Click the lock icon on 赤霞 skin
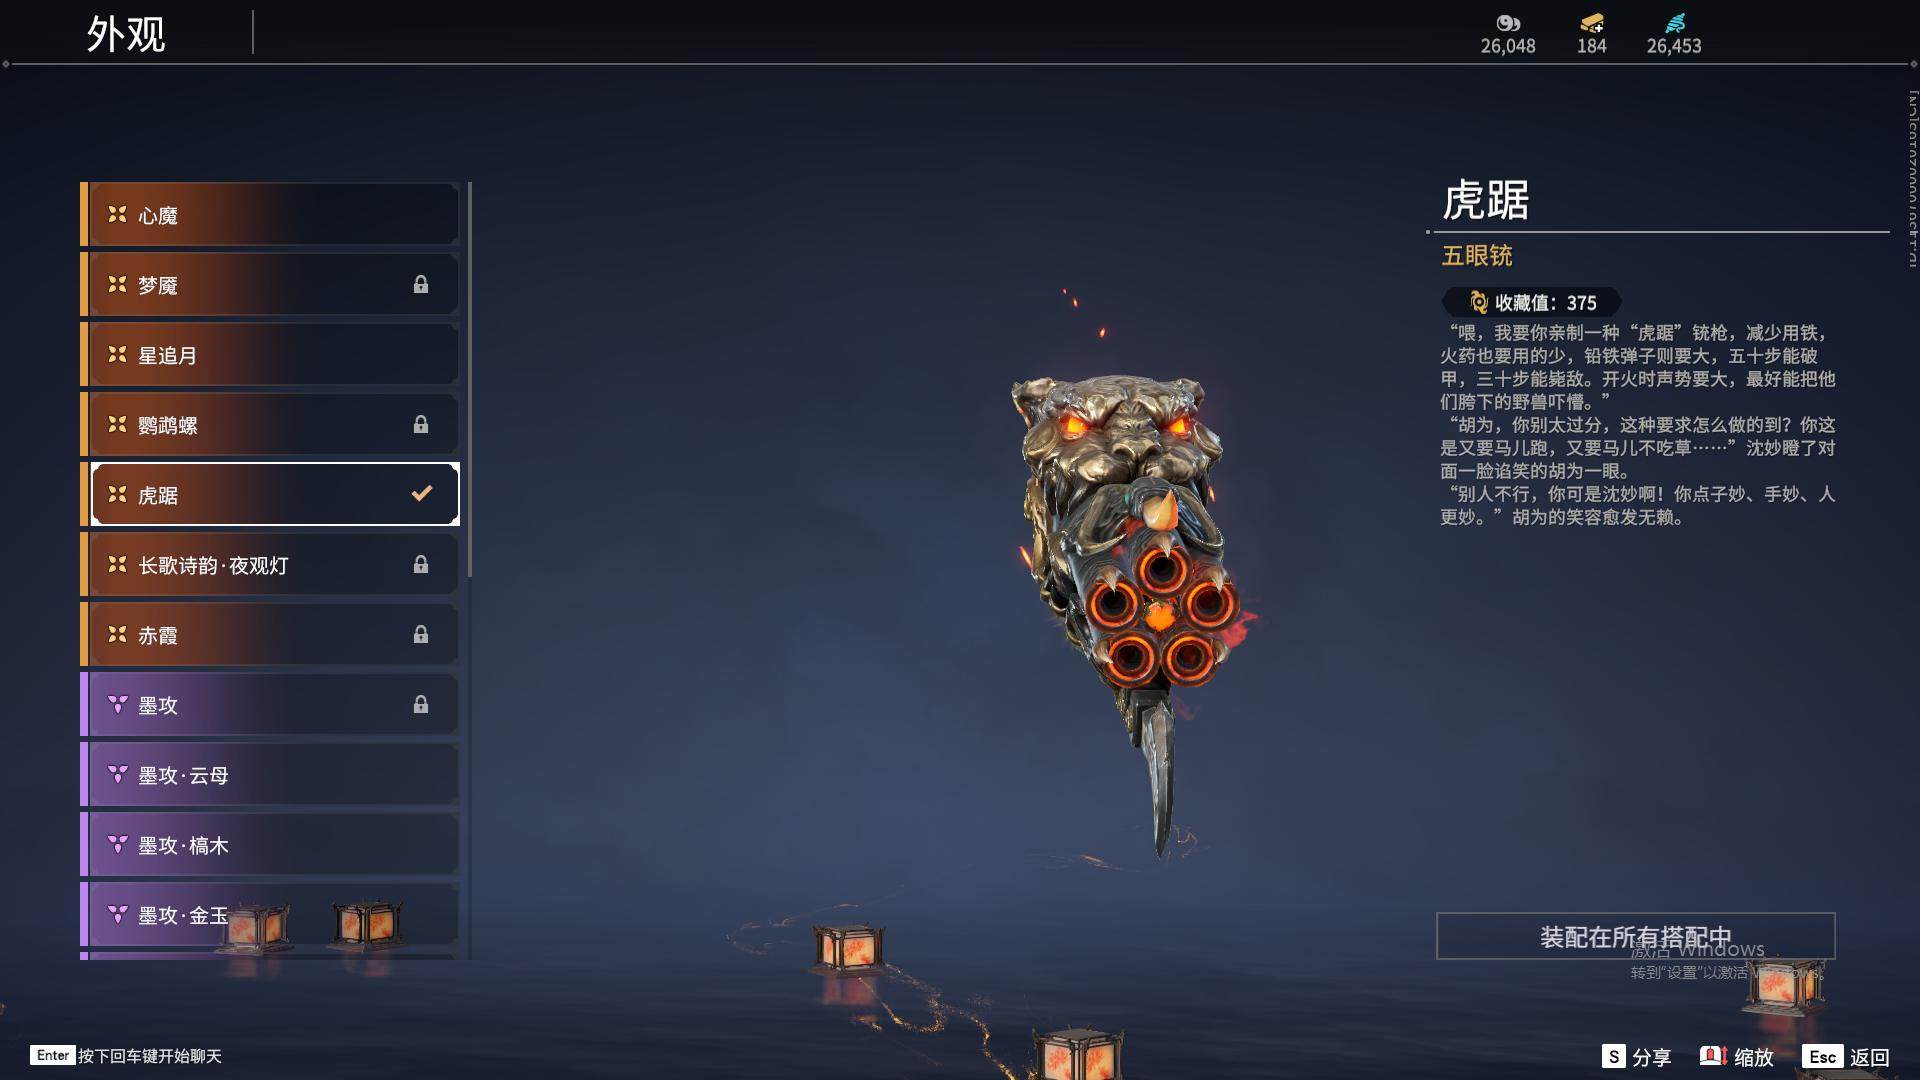The width and height of the screenshot is (1920, 1080). (x=421, y=635)
